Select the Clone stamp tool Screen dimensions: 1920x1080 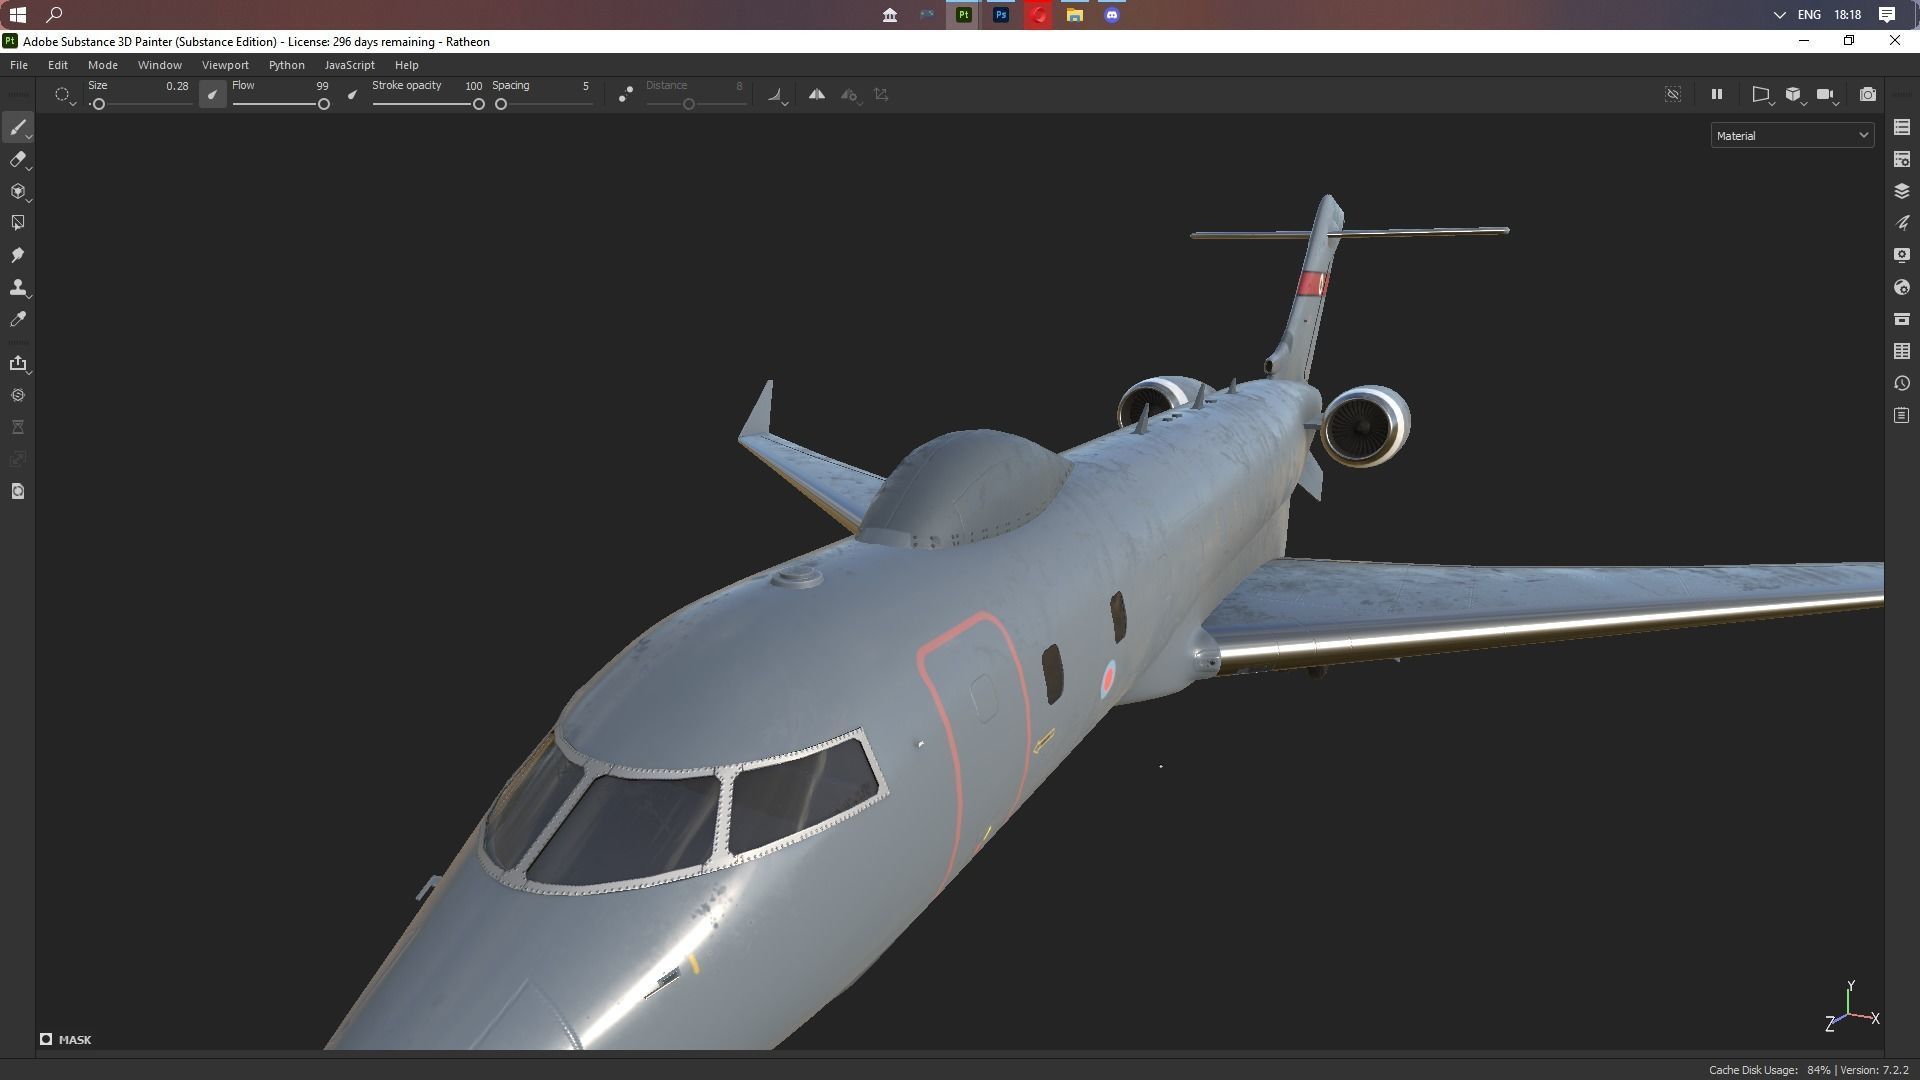[x=17, y=287]
